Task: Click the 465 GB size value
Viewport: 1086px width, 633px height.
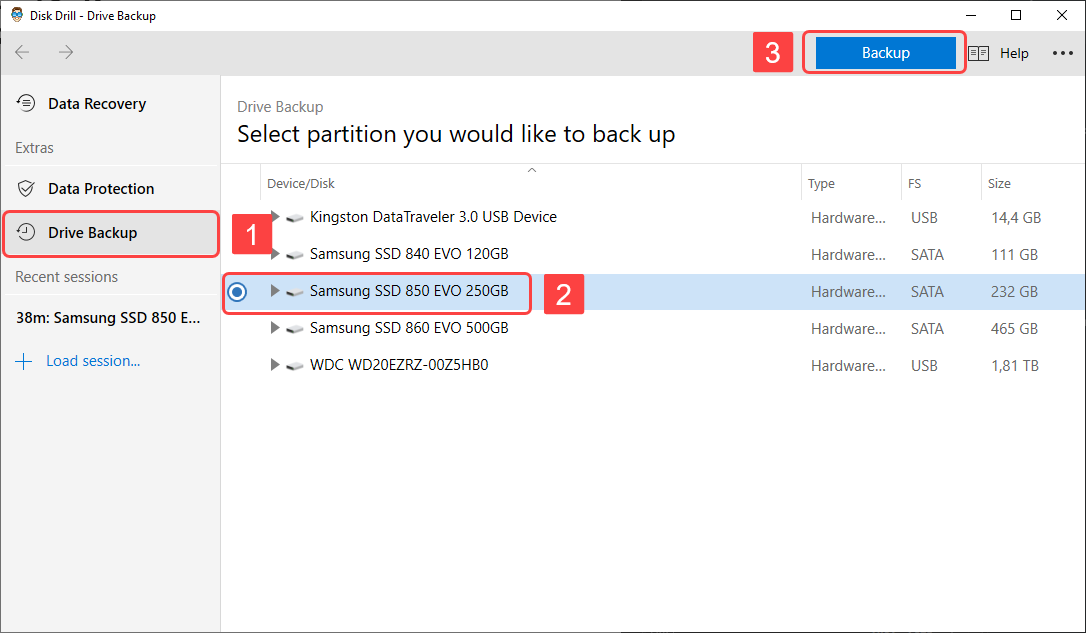Action: pos(1014,329)
